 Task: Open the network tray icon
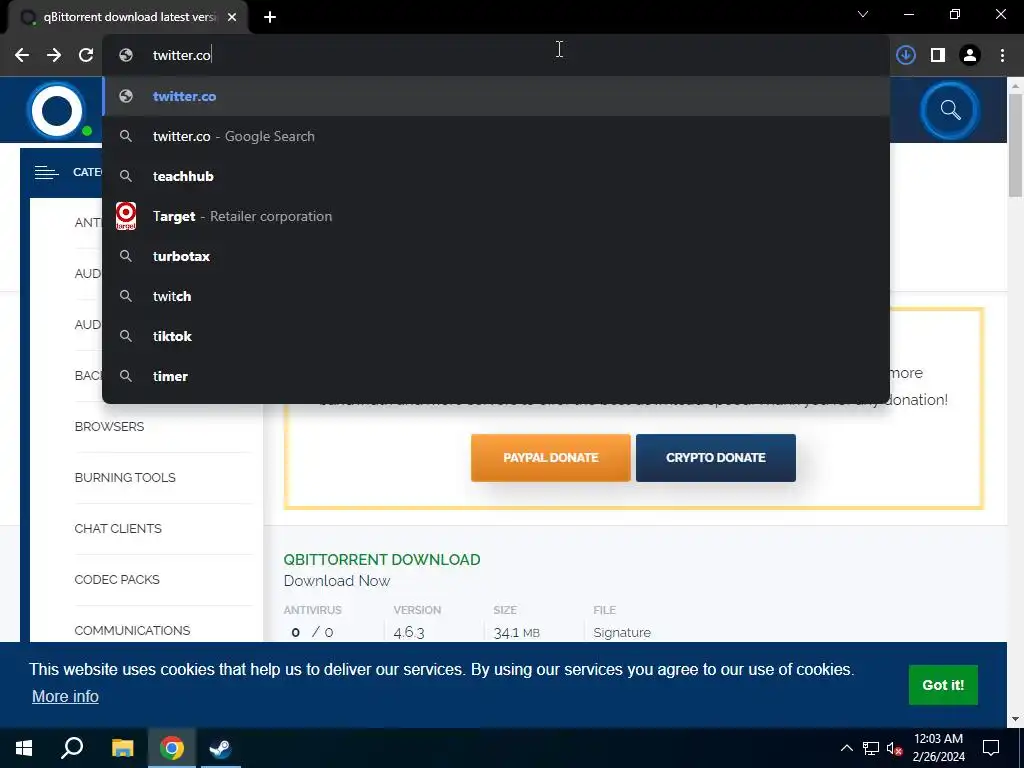pyautogui.click(x=871, y=748)
